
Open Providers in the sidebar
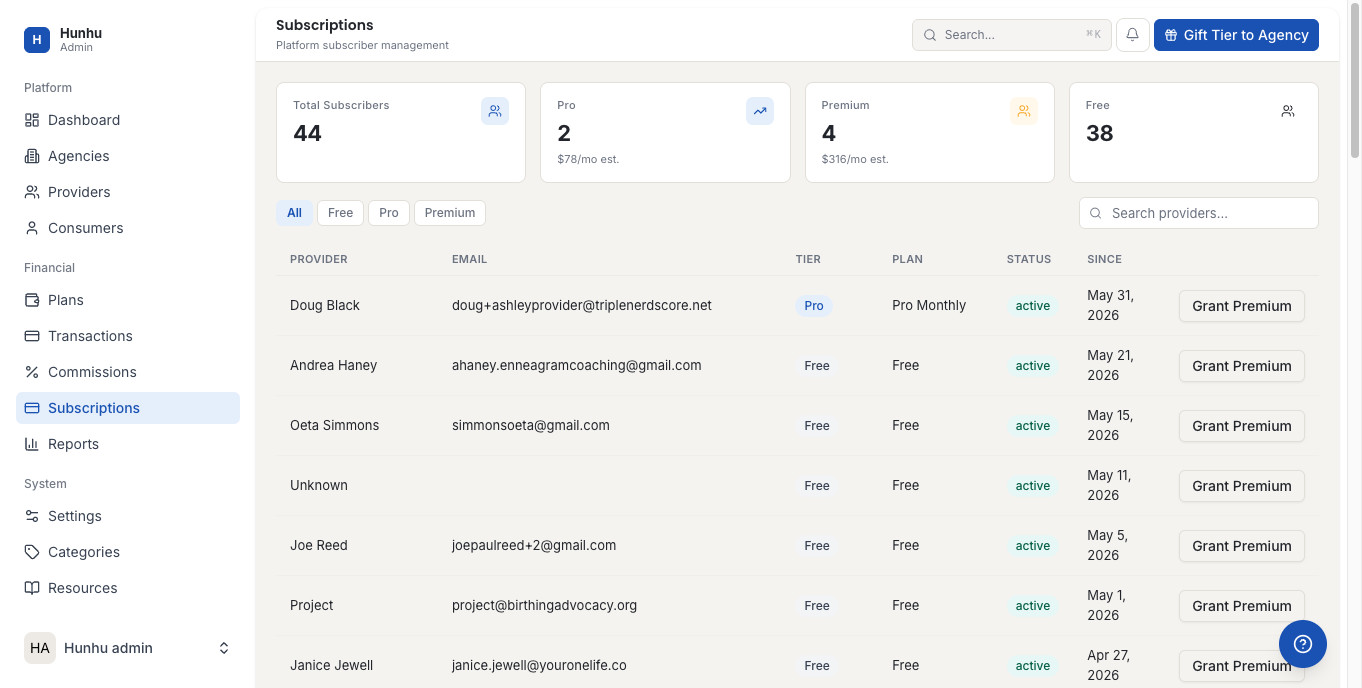click(128, 192)
